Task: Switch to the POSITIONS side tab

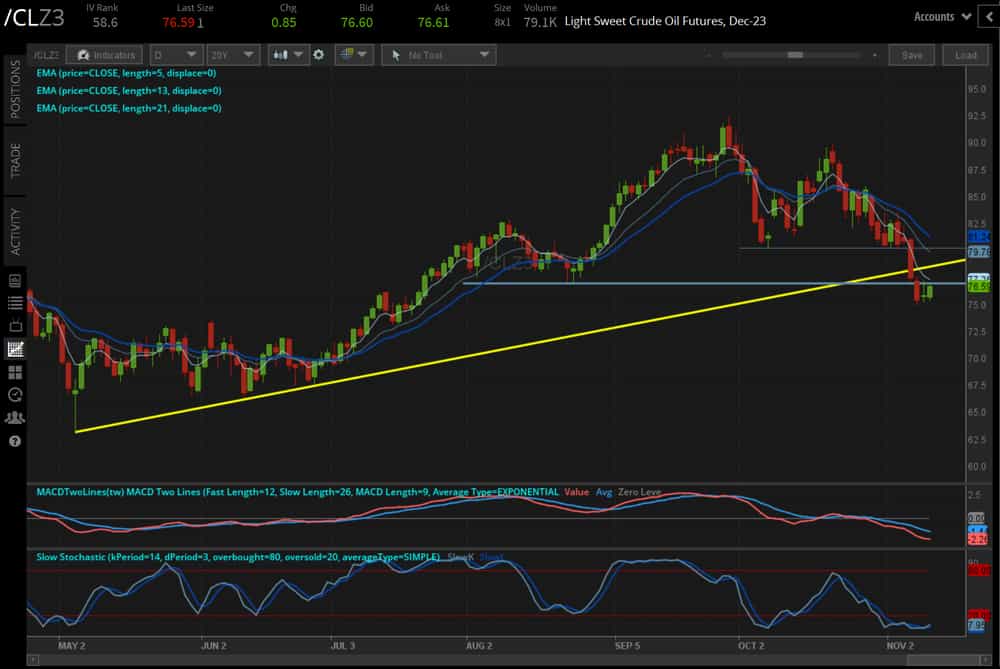Action: point(15,89)
